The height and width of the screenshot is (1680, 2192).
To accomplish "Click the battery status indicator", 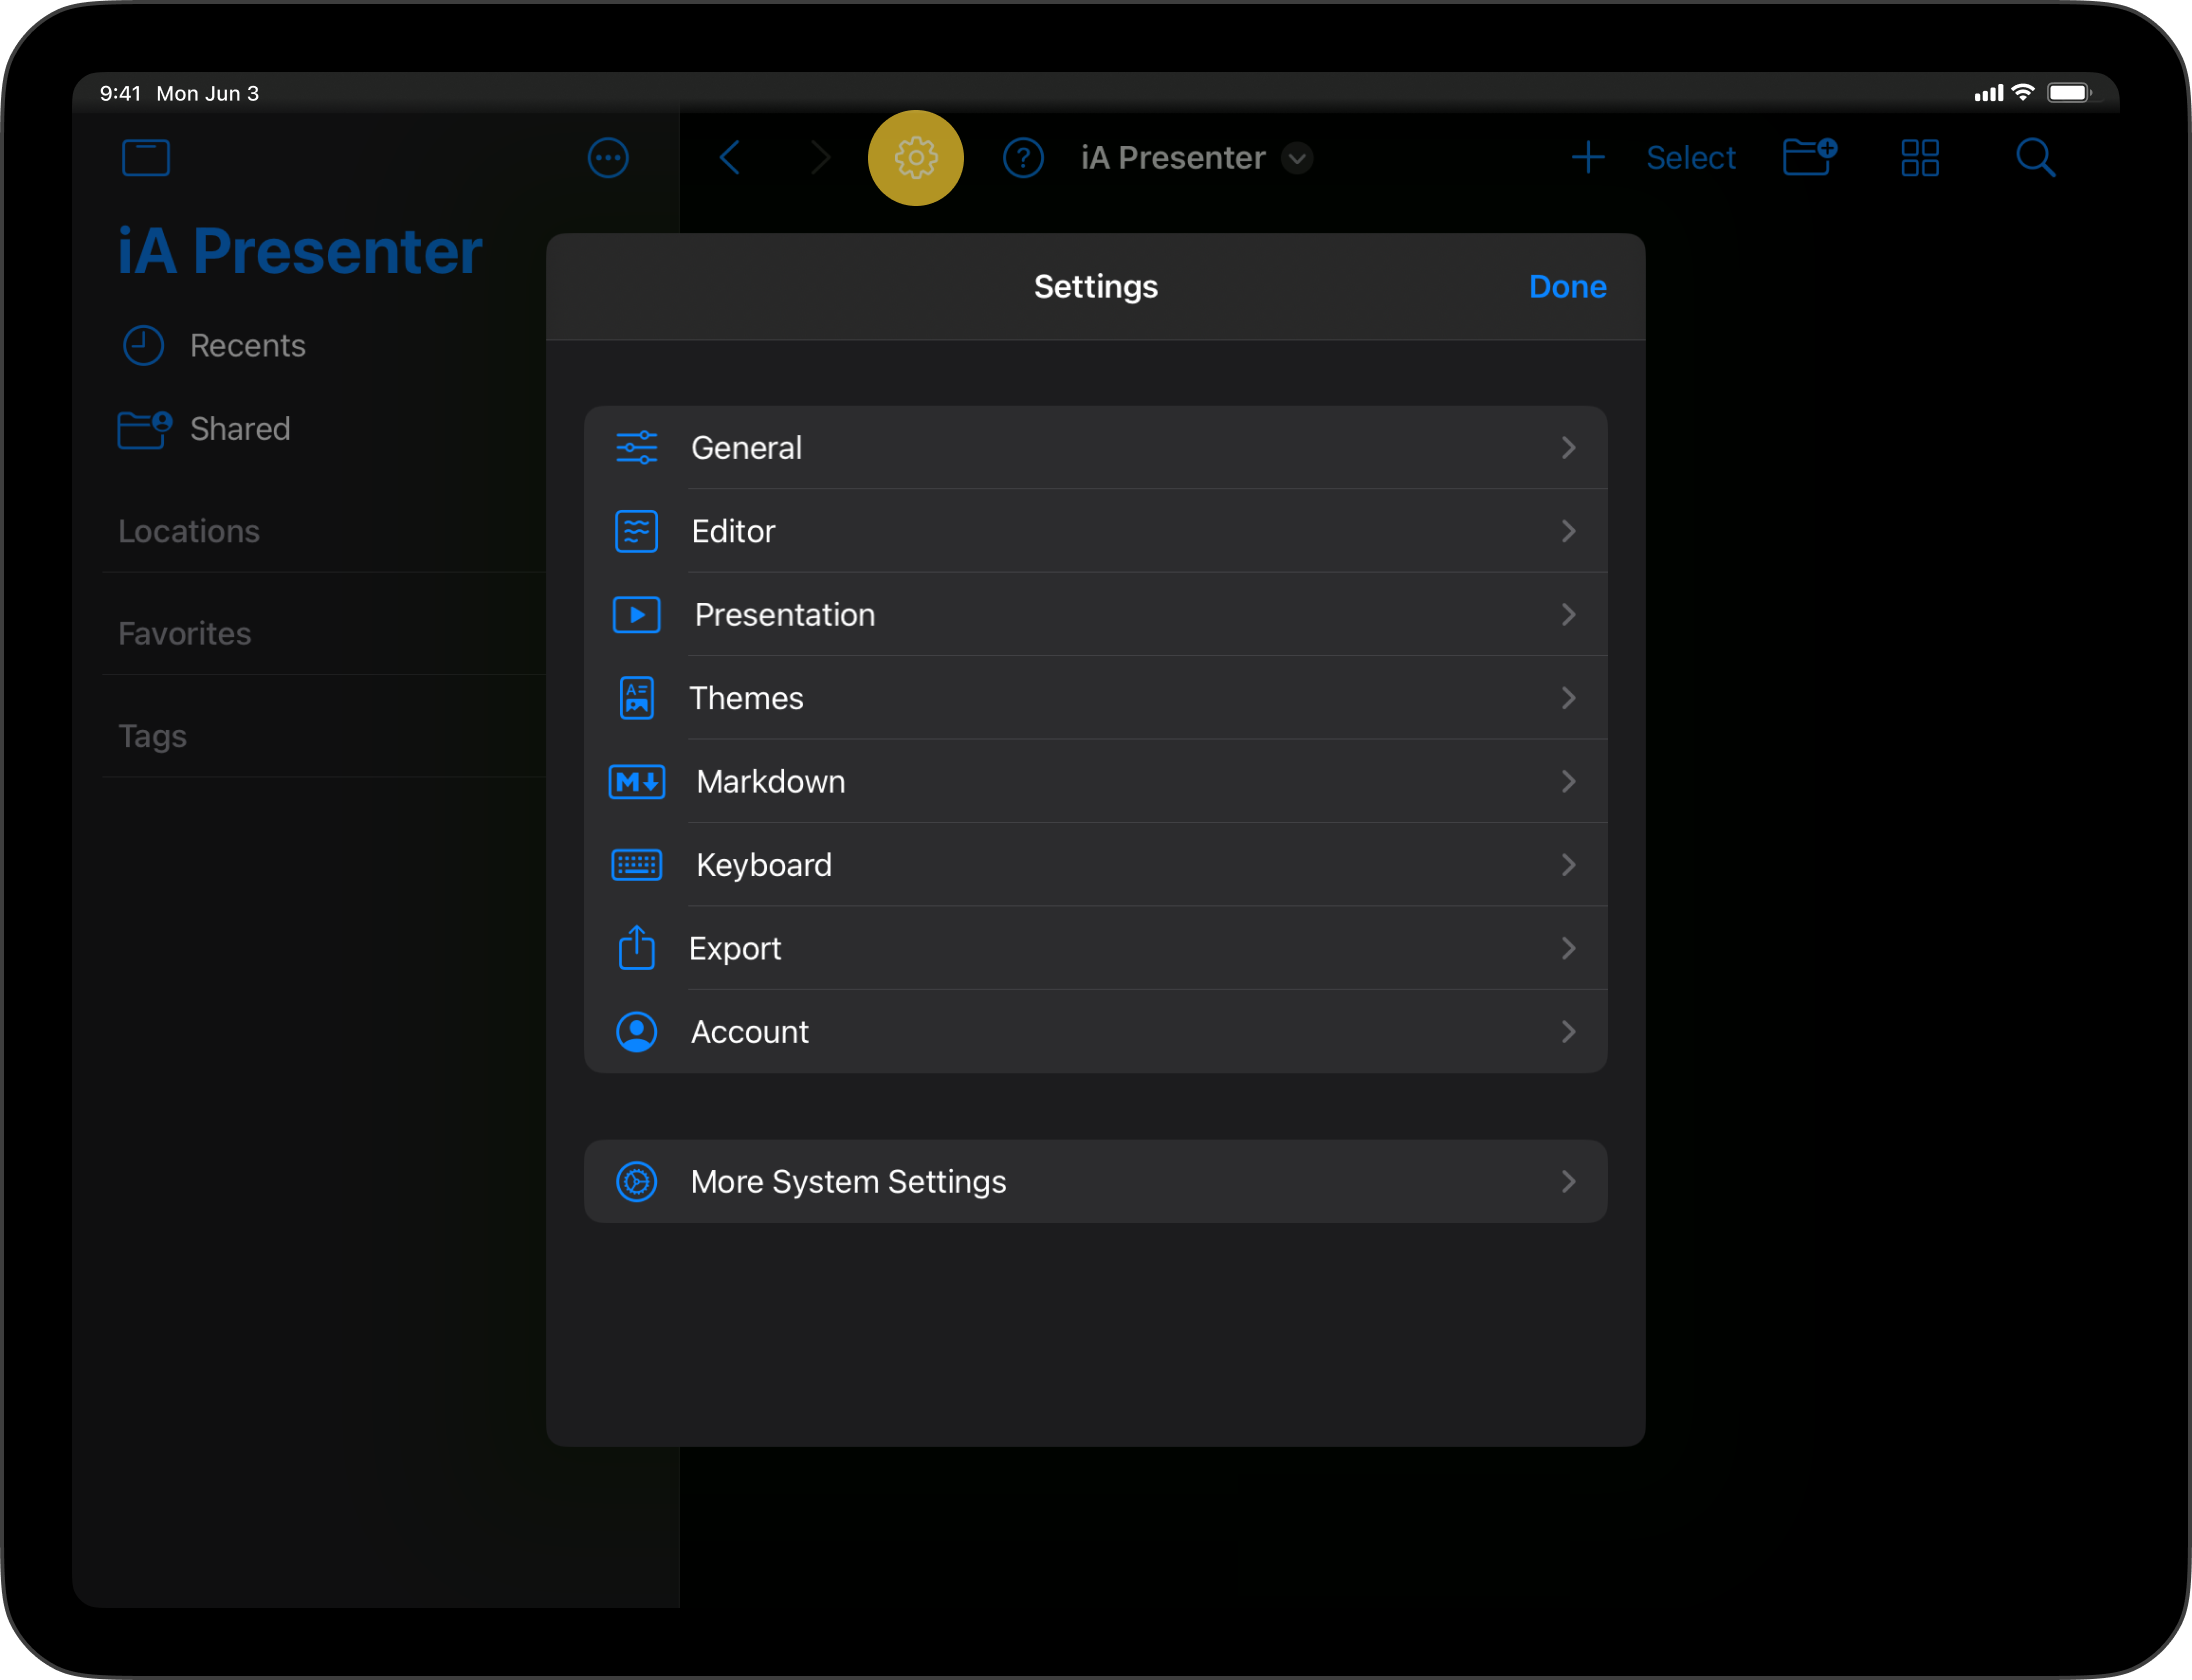I will (2069, 93).
